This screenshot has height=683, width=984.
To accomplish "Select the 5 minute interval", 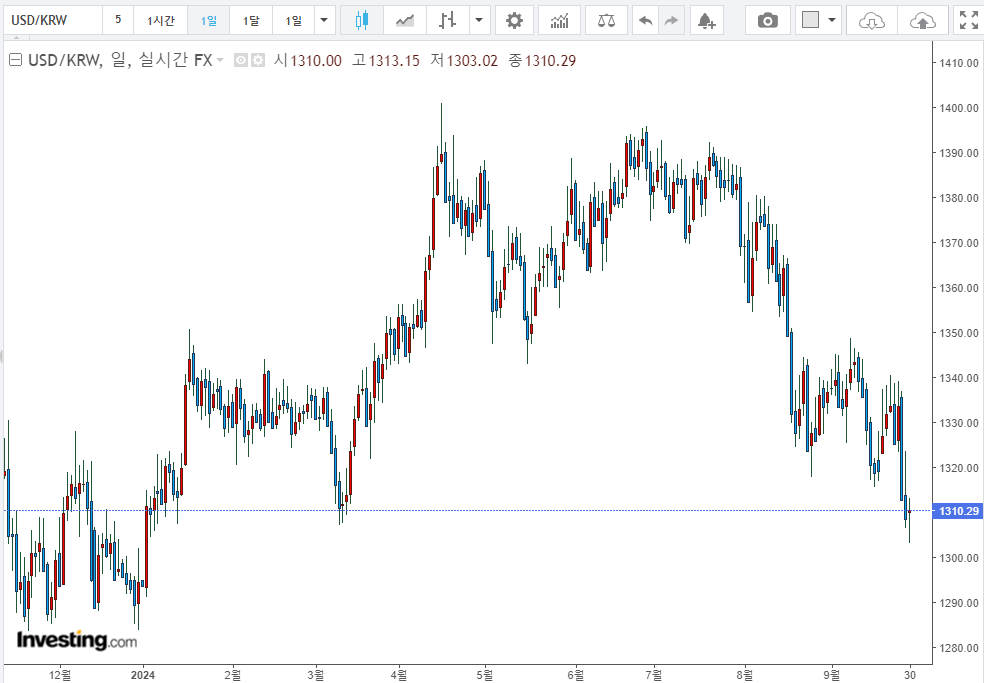I will point(118,20).
